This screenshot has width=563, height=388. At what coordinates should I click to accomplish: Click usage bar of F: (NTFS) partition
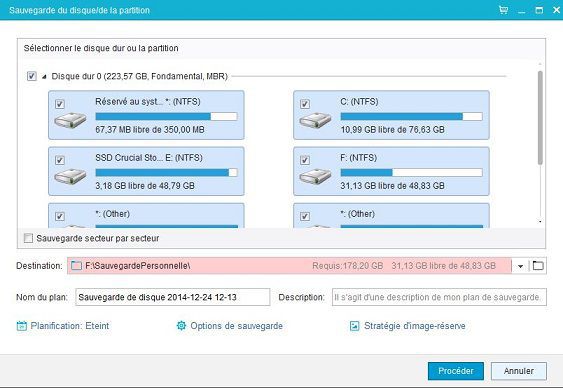[x=411, y=173]
